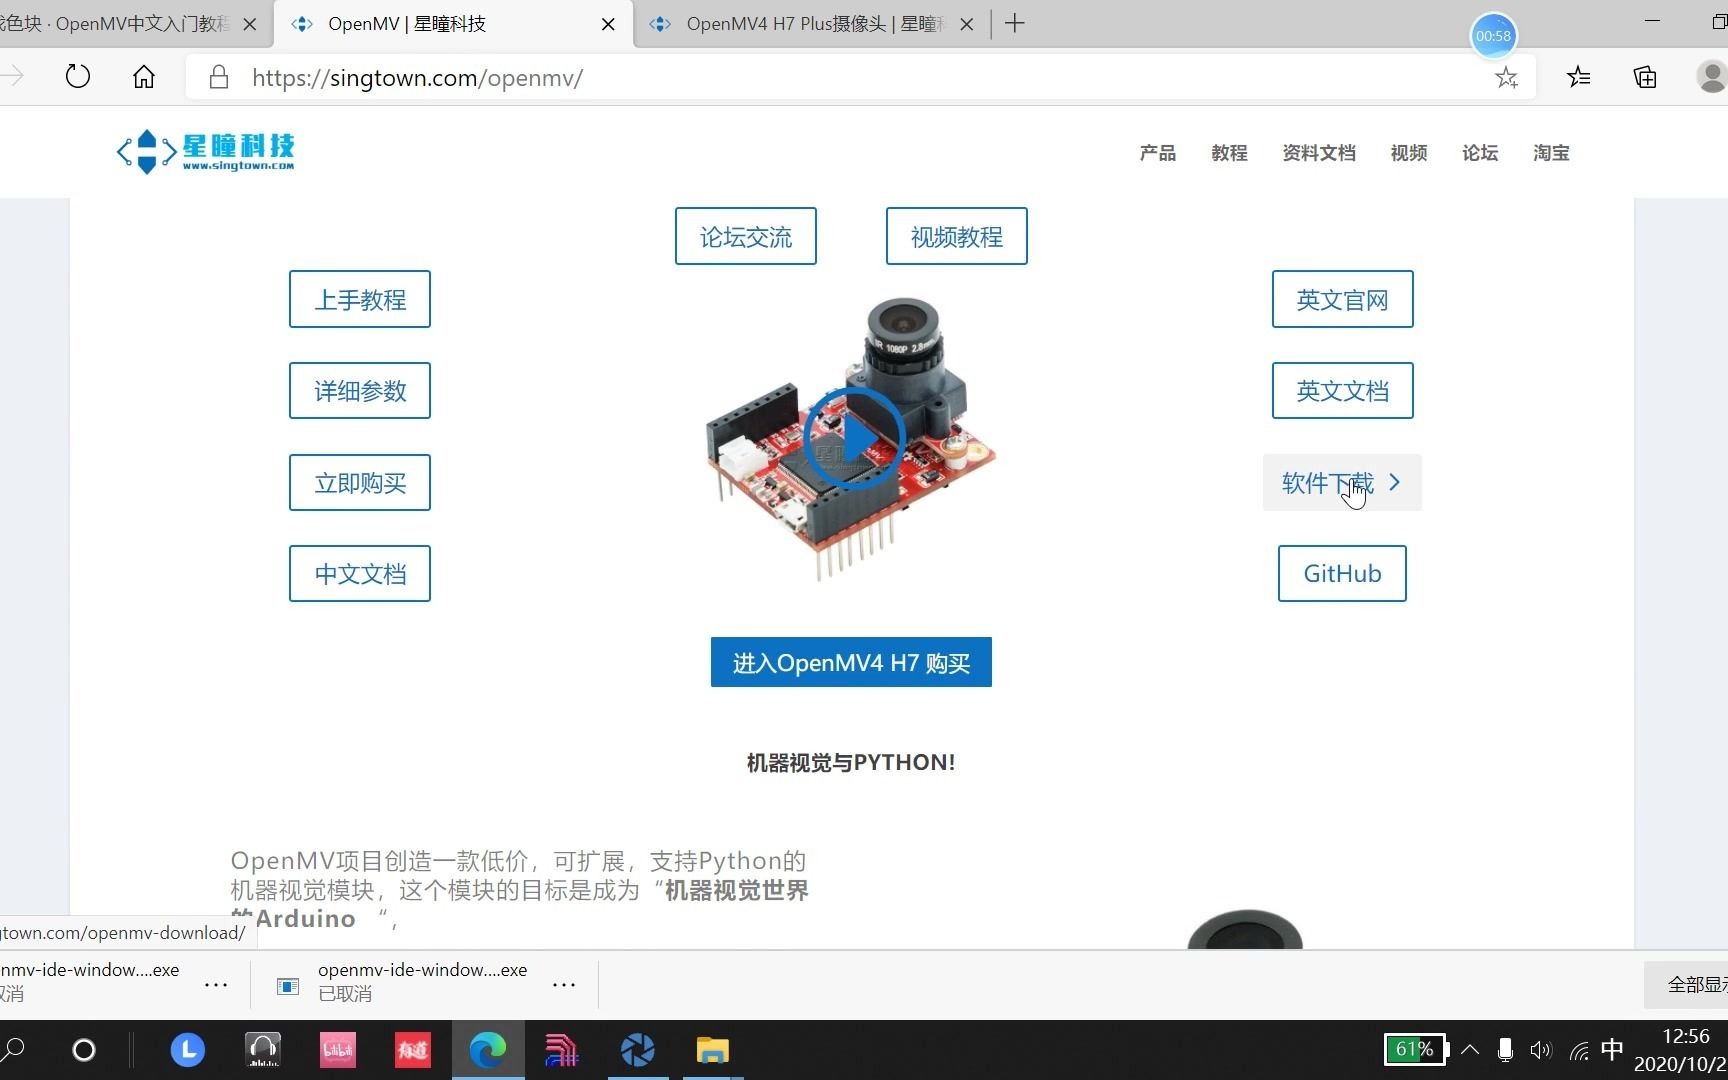The image size is (1728, 1080).
Task: Open Windows search magnifier in taskbar
Action: pos(14,1050)
